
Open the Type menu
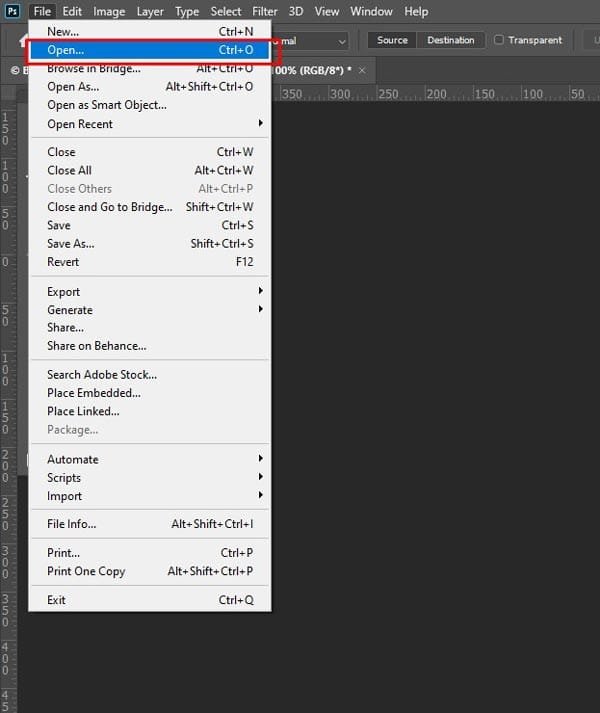[187, 11]
